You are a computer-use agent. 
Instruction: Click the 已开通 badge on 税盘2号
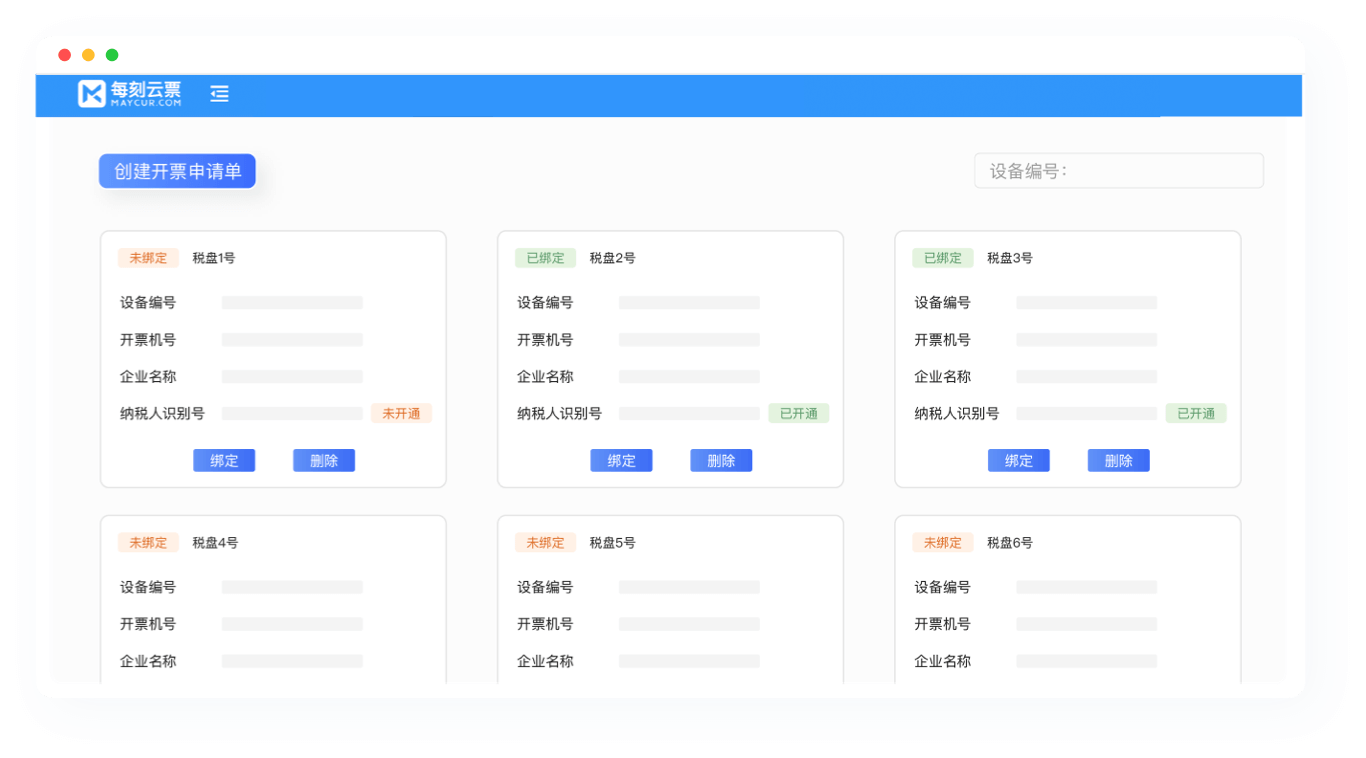coord(798,413)
